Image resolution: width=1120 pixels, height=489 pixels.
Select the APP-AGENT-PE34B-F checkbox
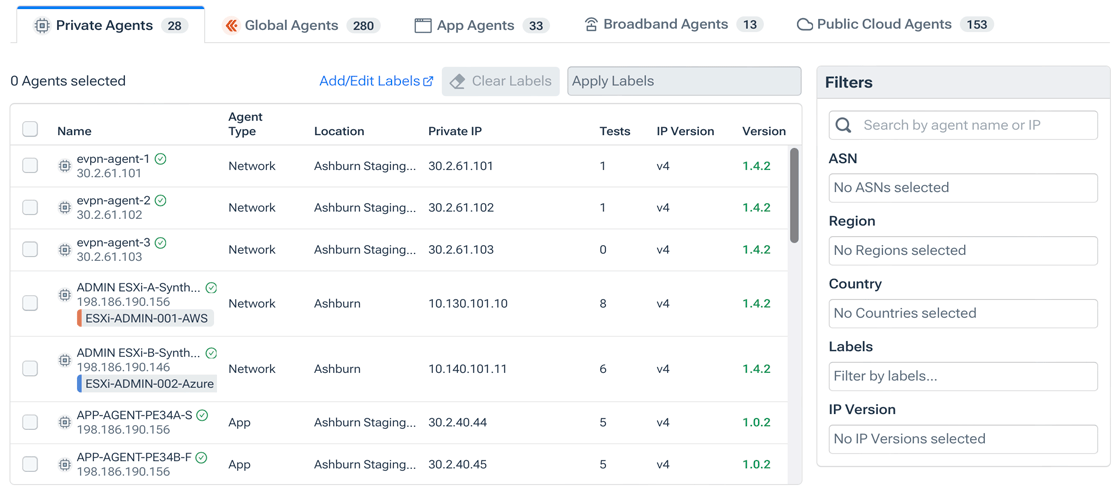(x=30, y=465)
